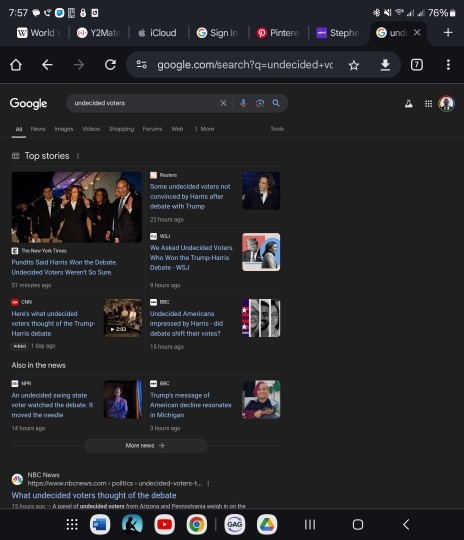Image resolution: width=464 pixels, height=540 pixels.
Task: Open Top stories three-dot options
Action: click(78, 156)
